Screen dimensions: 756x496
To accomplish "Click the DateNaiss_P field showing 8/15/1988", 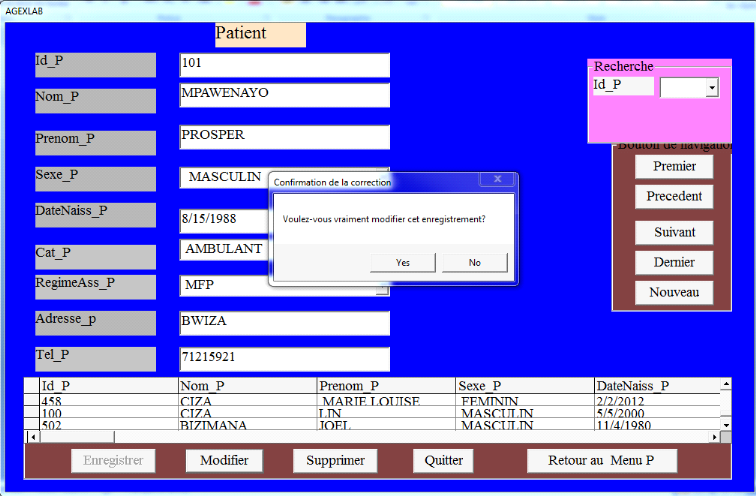I will (224, 221).
